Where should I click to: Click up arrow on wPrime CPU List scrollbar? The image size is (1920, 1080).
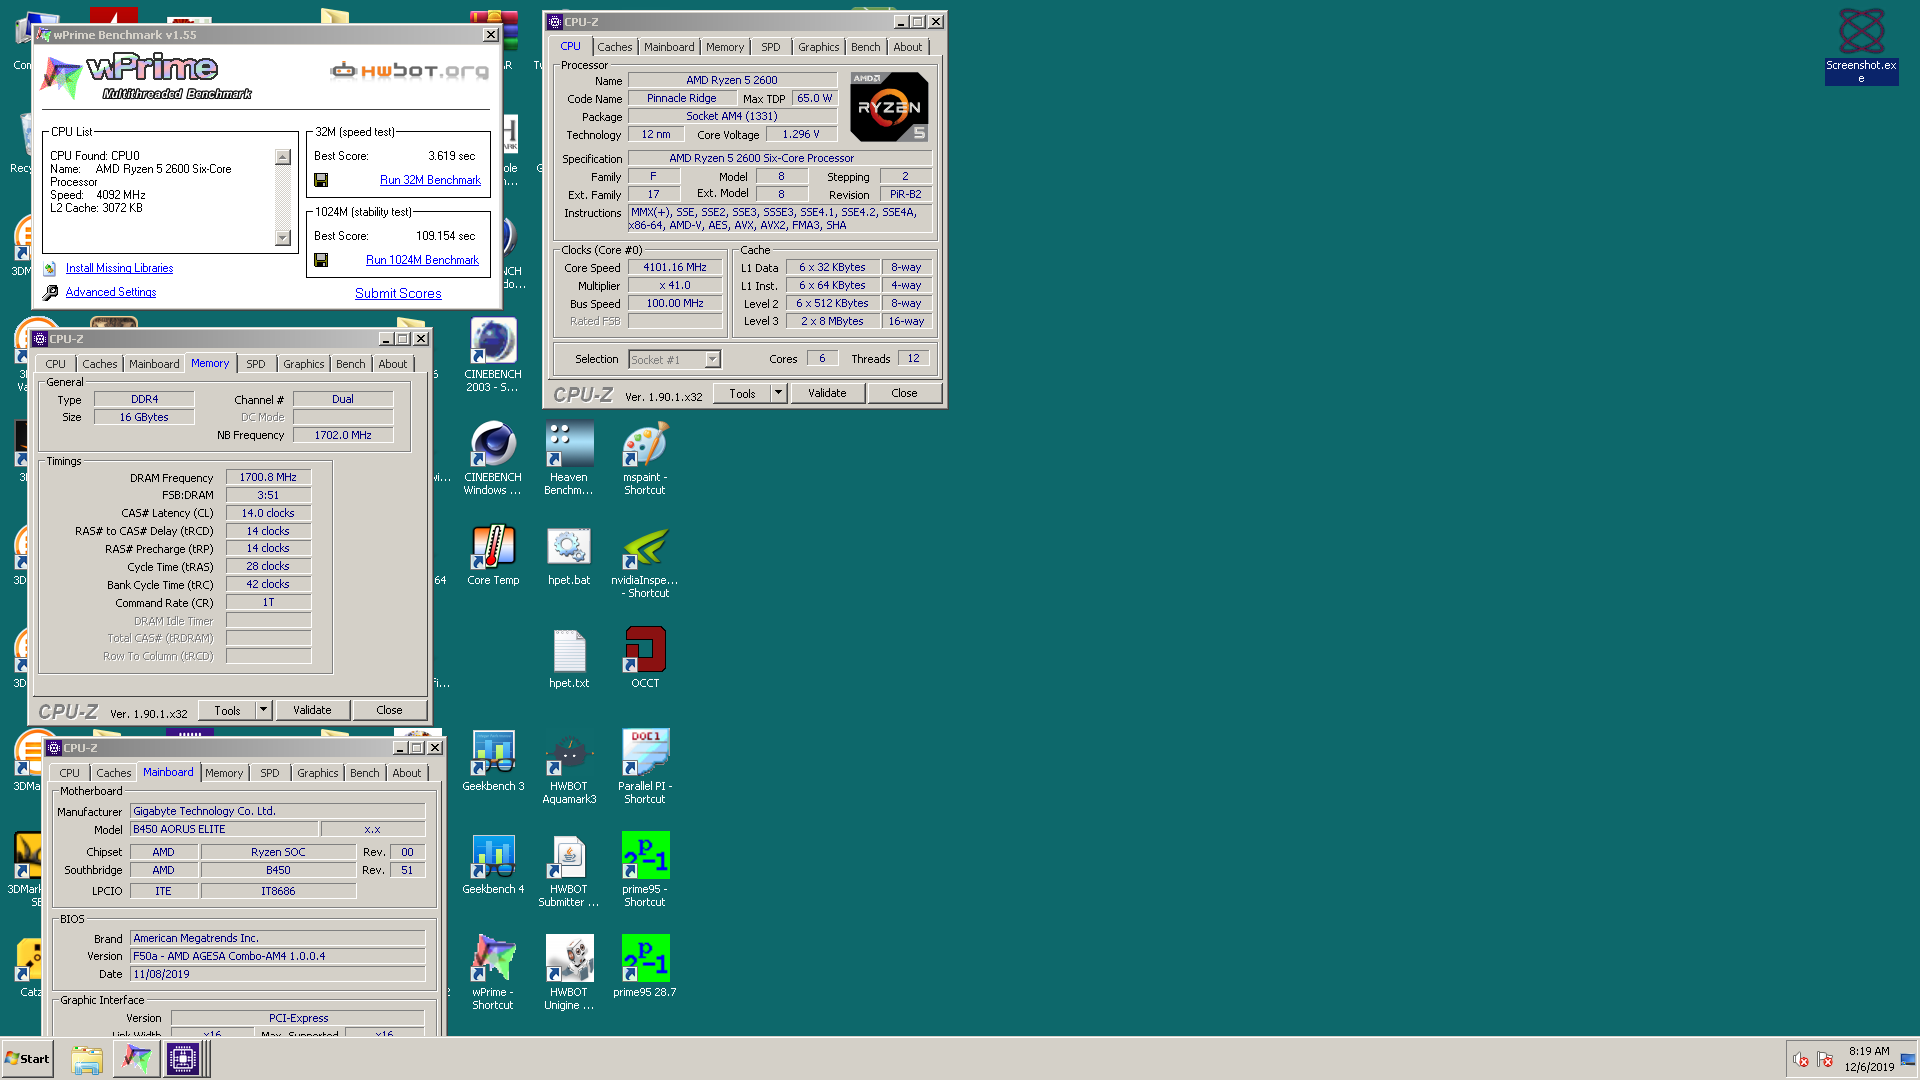coord(283,157)
